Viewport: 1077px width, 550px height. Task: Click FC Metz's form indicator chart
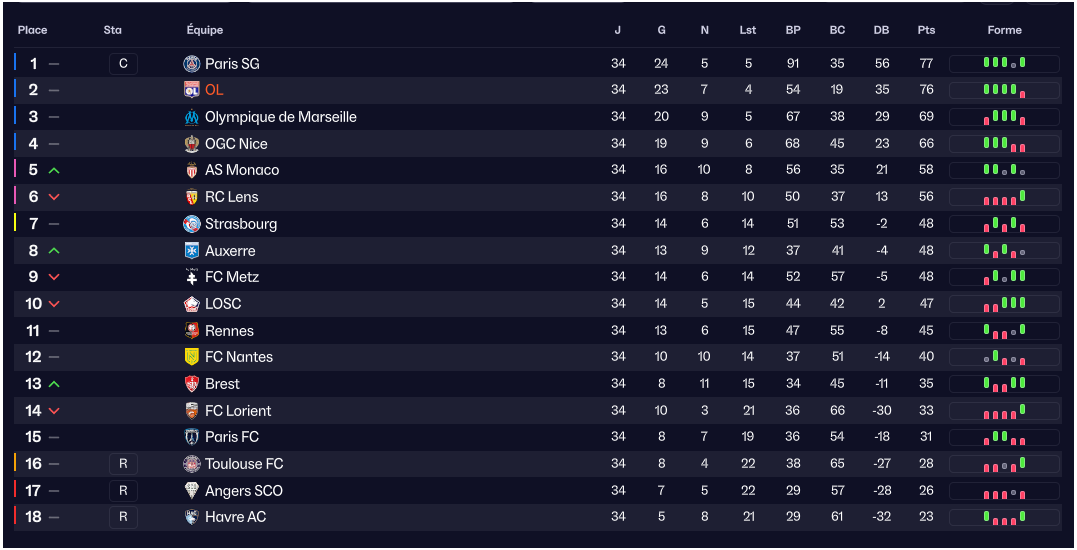point(1004,277)
